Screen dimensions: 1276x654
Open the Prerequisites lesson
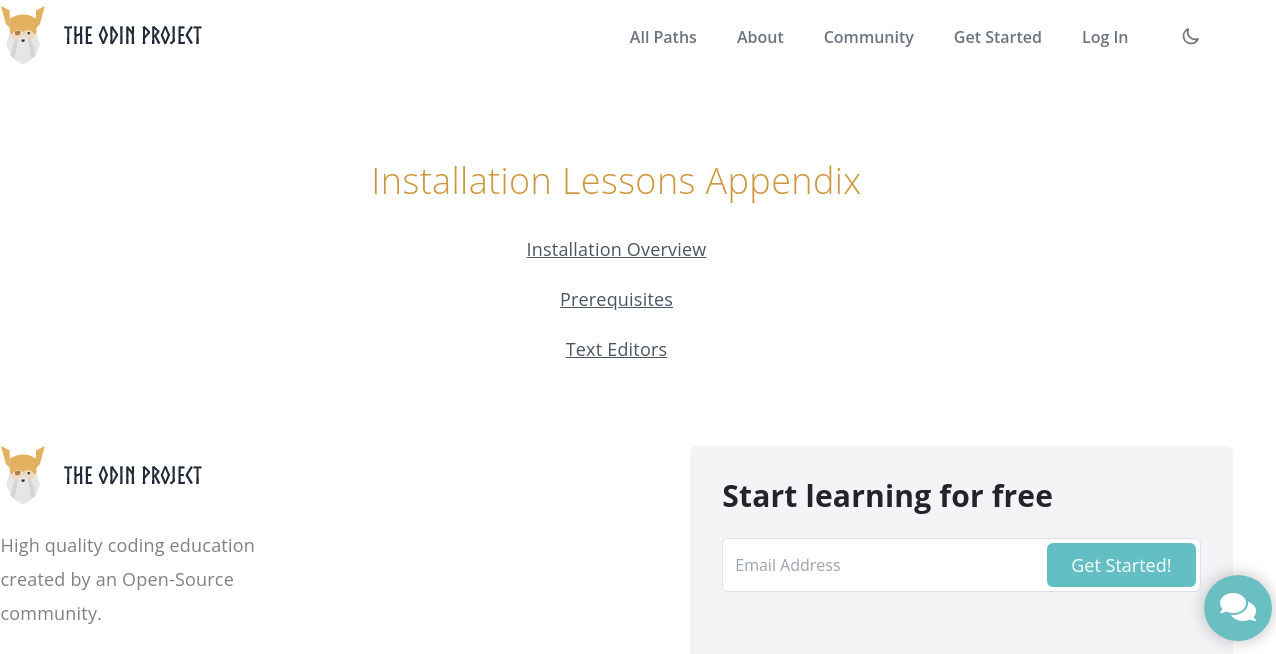[x=616, y=299]
